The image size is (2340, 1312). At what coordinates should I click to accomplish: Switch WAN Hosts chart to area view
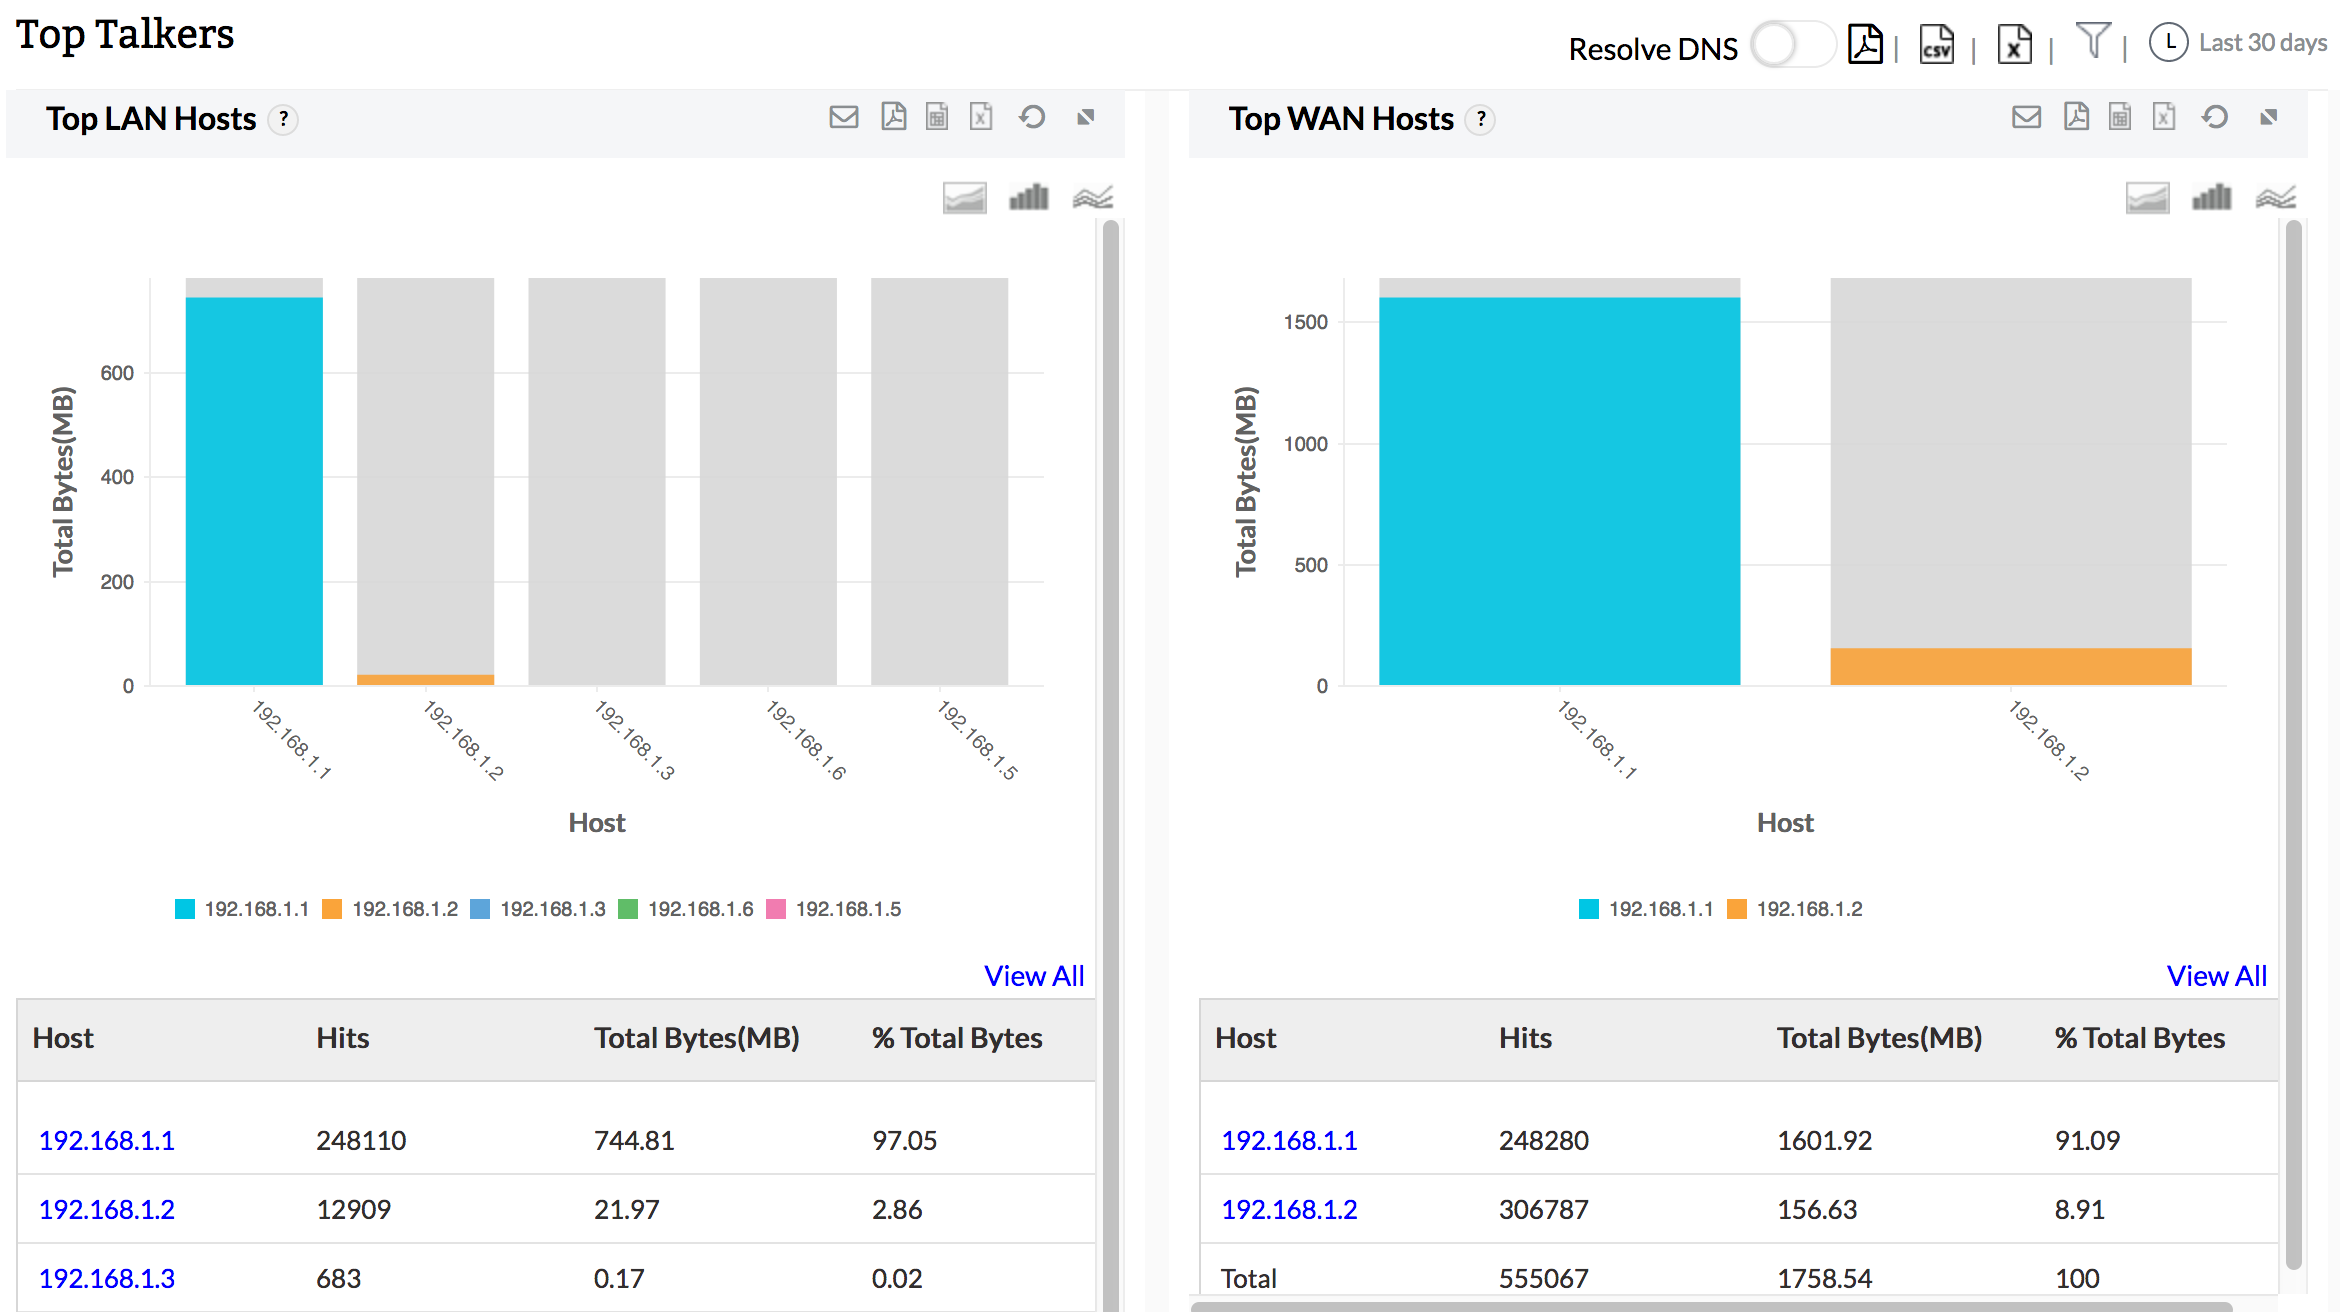click(2147, 197)
